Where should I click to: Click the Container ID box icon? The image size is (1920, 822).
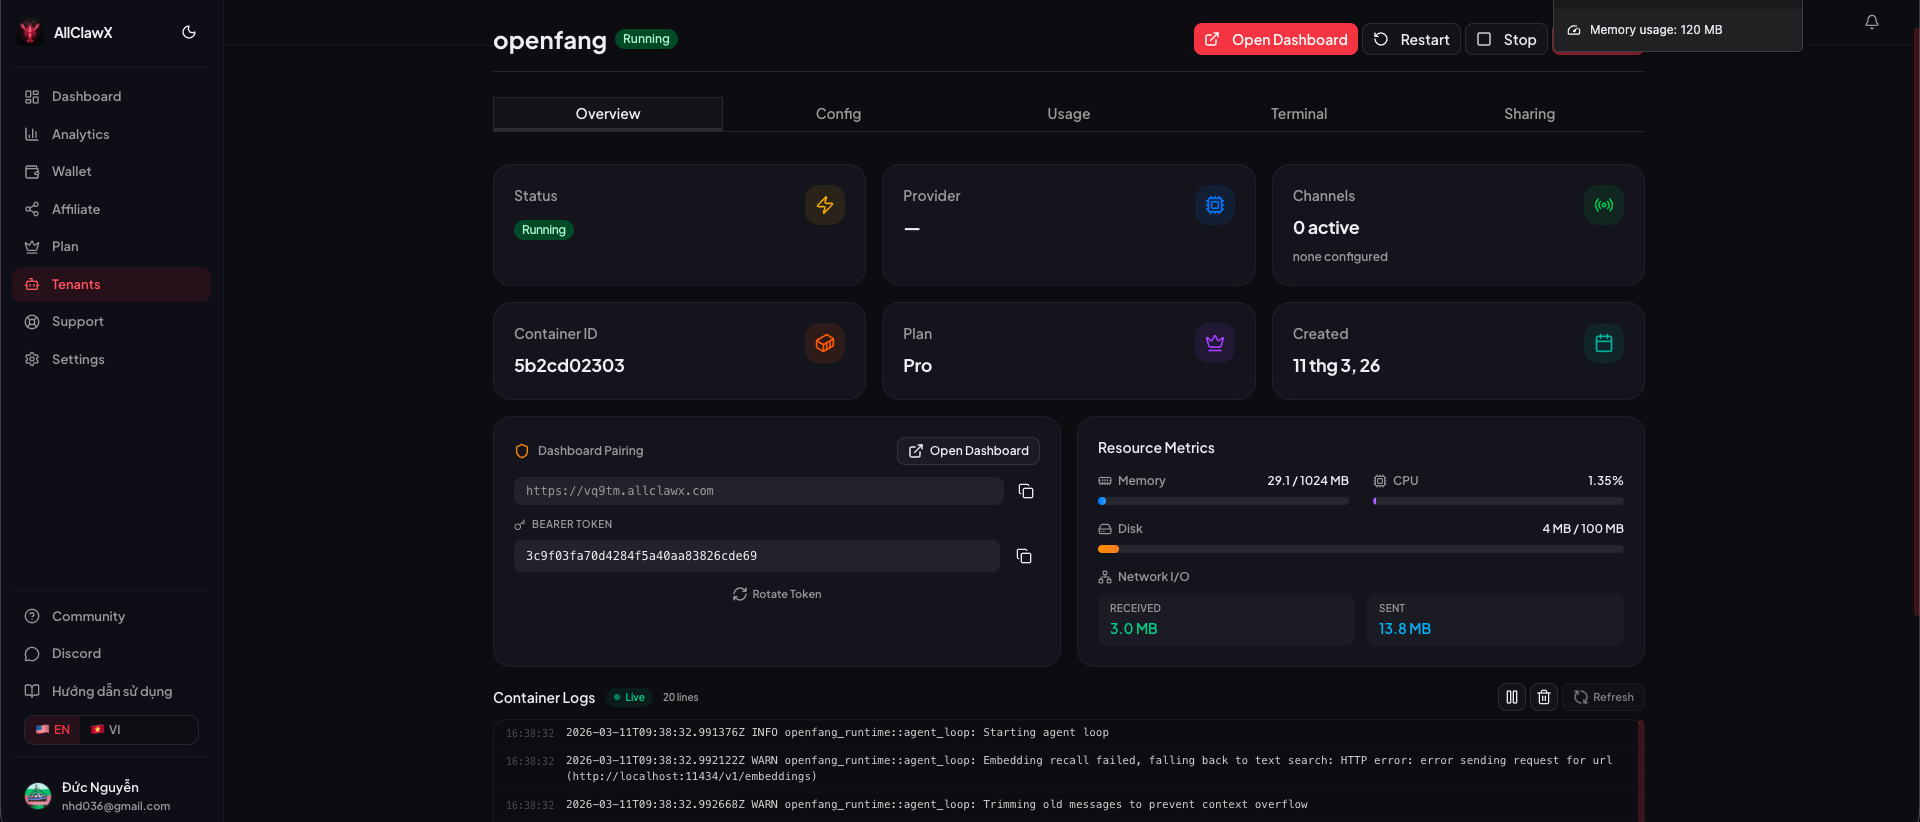pyautogui.click(x=825, y=343)
